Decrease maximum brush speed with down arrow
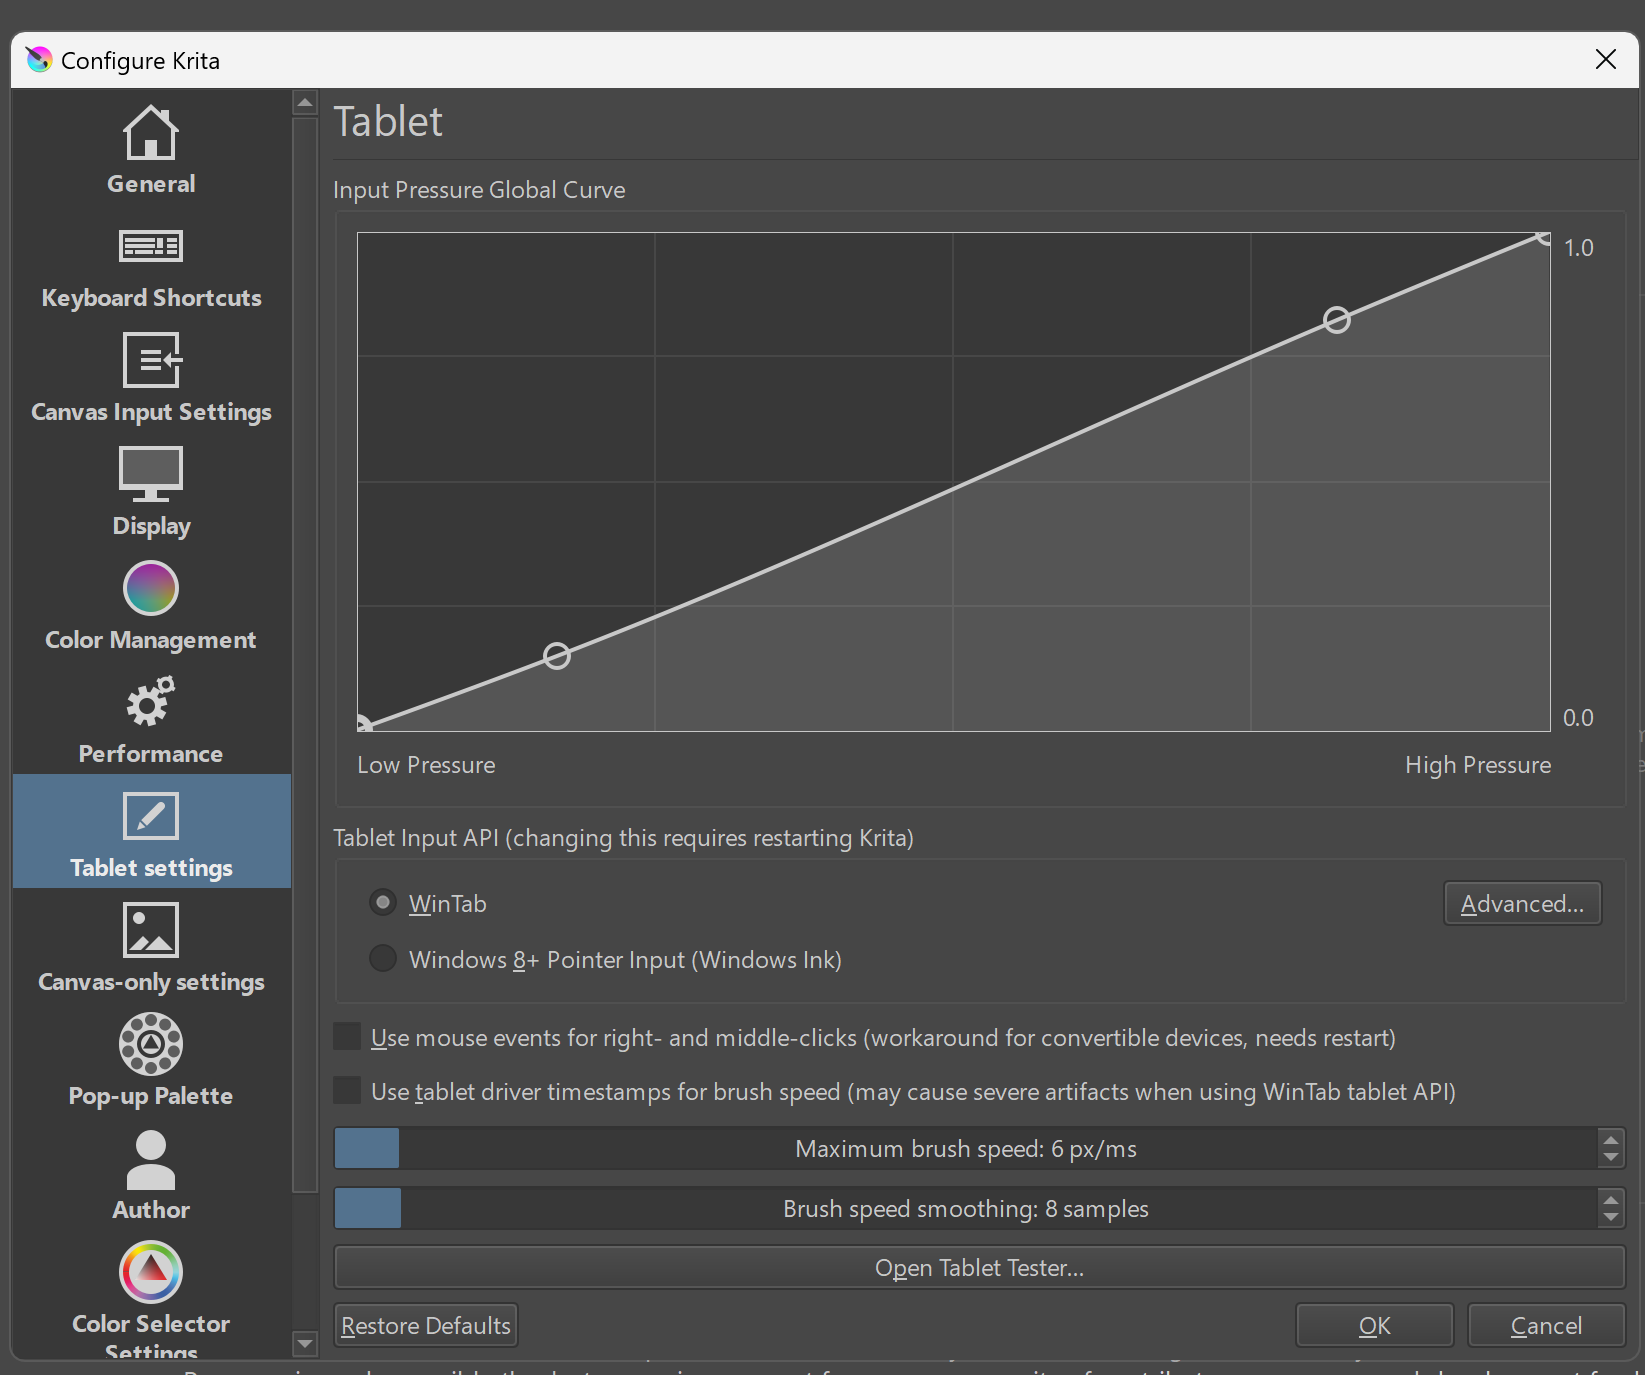The width and height of the screenshot is (1645, 1375). coord(1610,1158)
